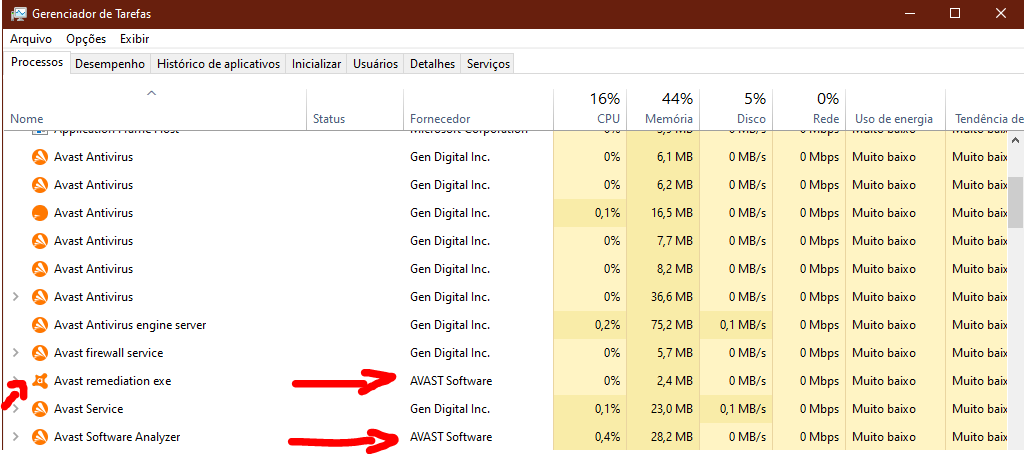The image size is (1024, 454).
Task: Click Avast icon in the 6,2 MB row
Action: [x=40, y=186]
